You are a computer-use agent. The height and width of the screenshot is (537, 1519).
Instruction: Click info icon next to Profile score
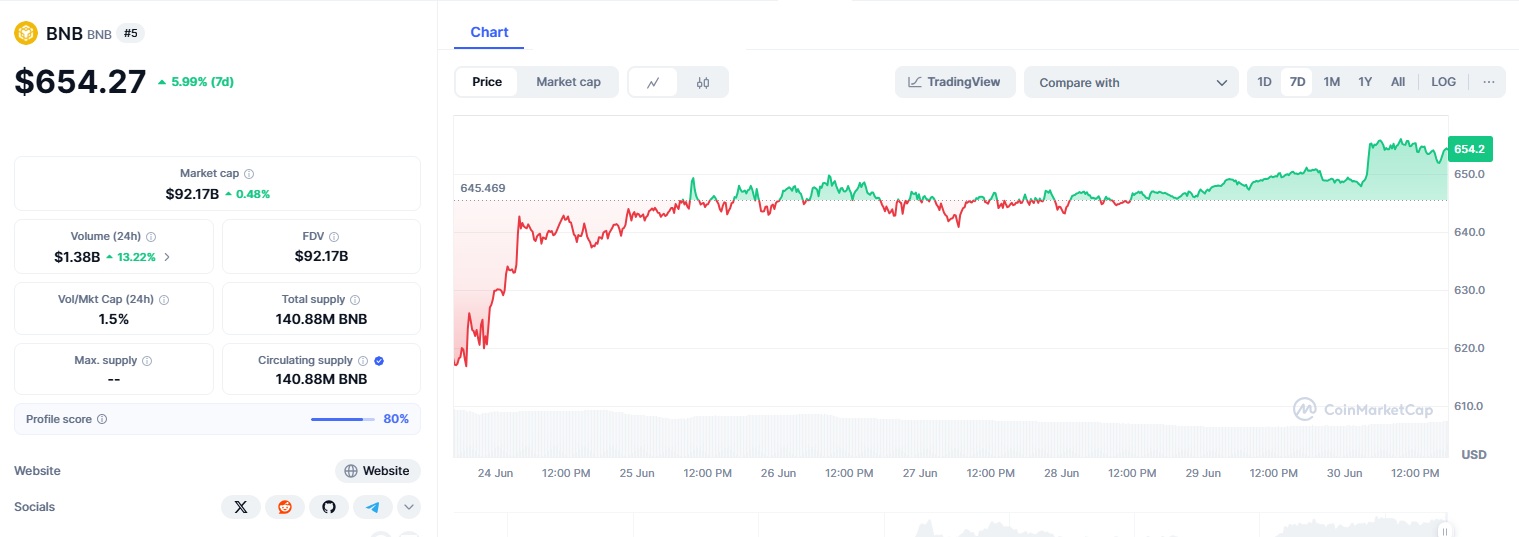pyautogui.click(x=102, y=419)
